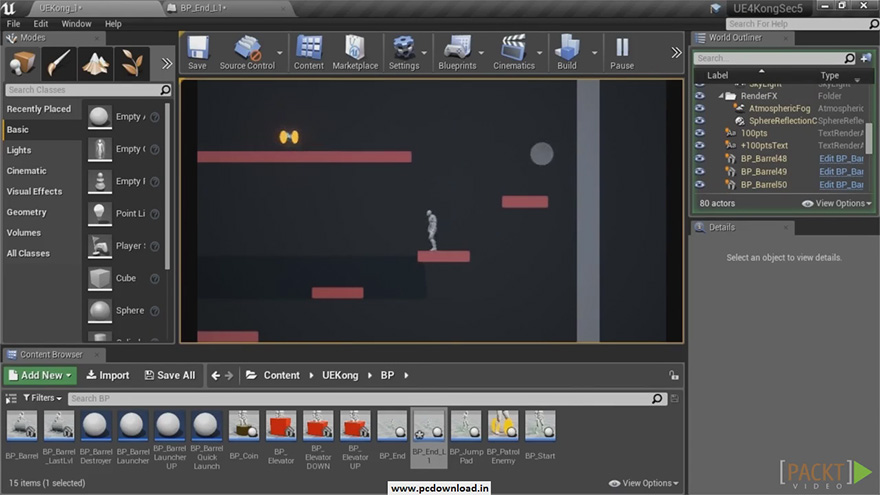The width and height of the screenshot is (880, 495).
Task: Pause the running game simulation
Action: tap(622, 53)
